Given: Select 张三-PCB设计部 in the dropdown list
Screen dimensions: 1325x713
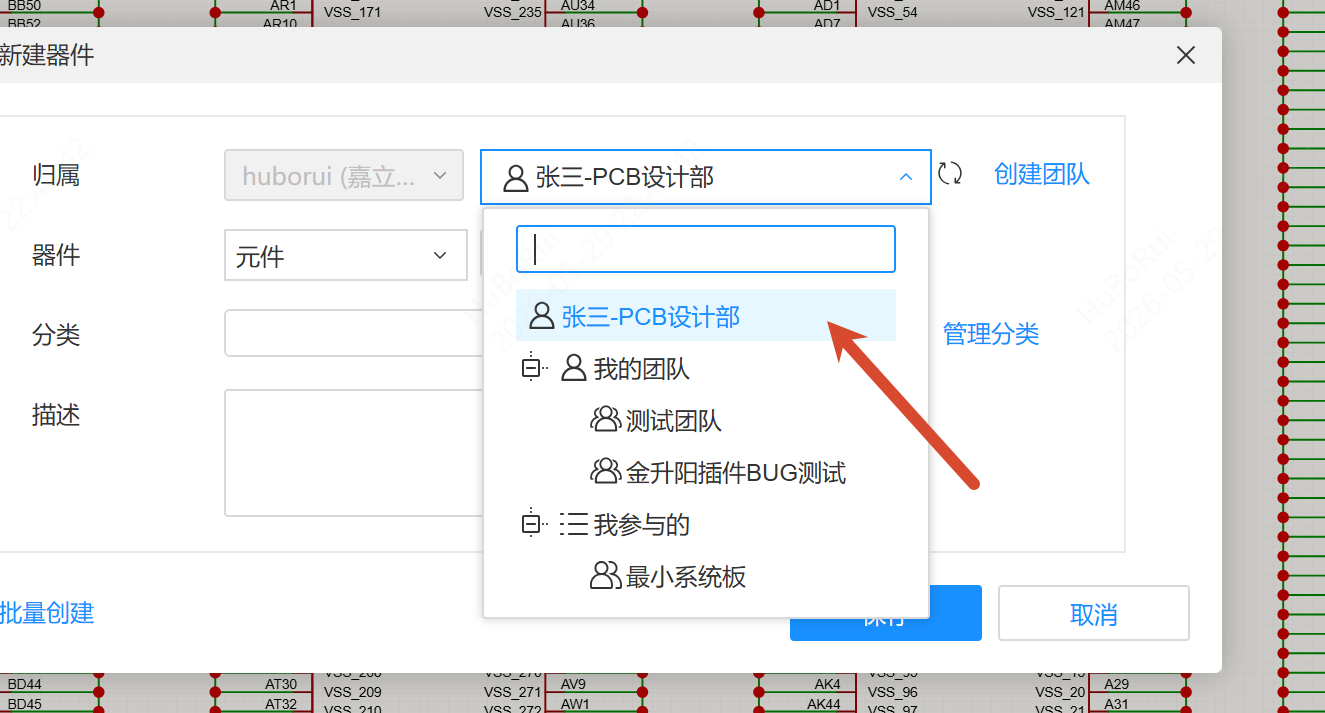Looking at the screenshot, I should point(706,316).
